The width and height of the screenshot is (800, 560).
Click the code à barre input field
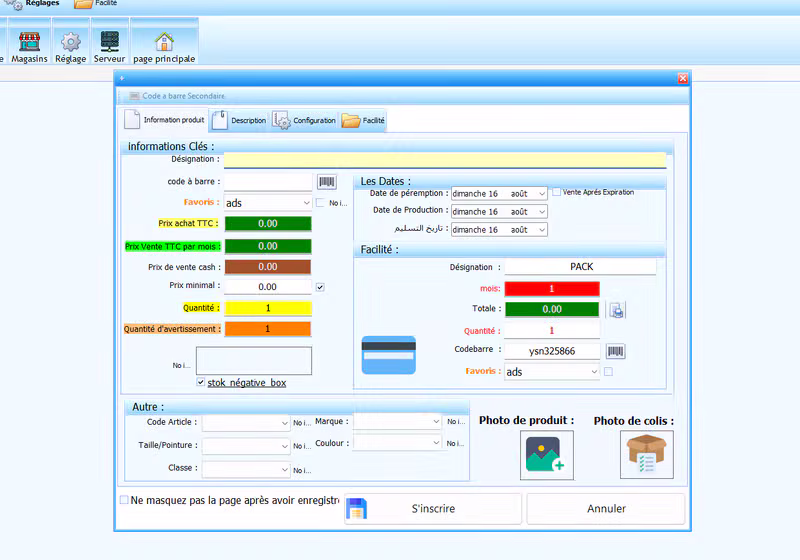point(268,182)
